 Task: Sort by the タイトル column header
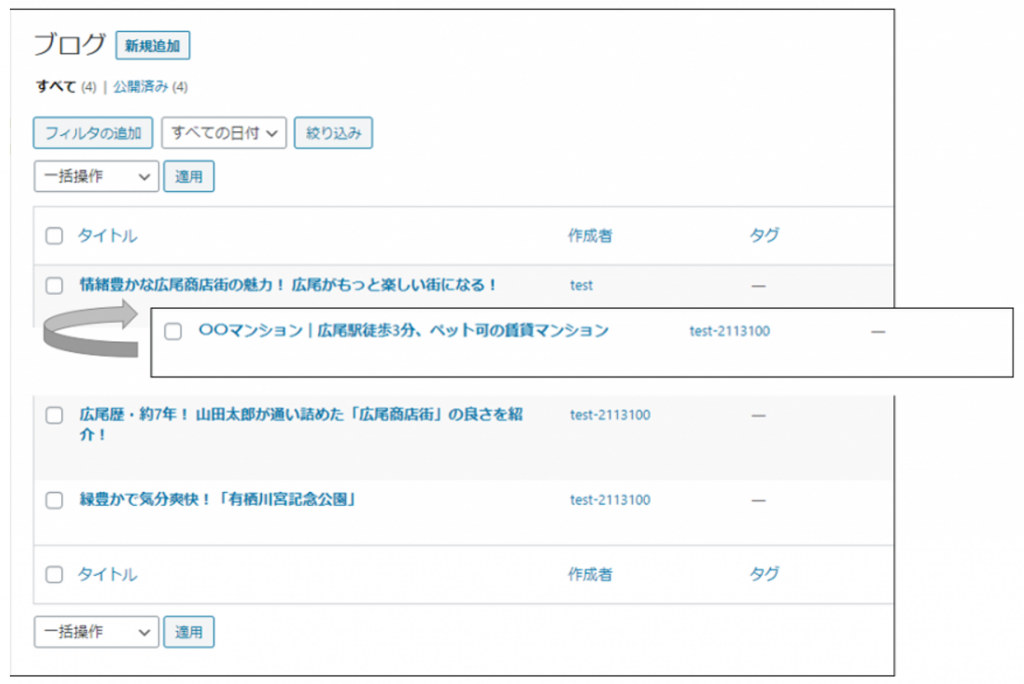click(x=108, y=236)
